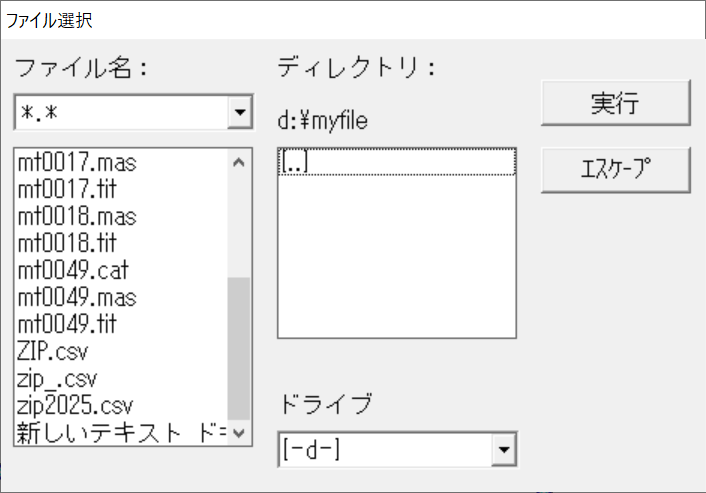Click the file list scroll-down arrow
This screenshot has height=493, width=706.
point(239,432)
